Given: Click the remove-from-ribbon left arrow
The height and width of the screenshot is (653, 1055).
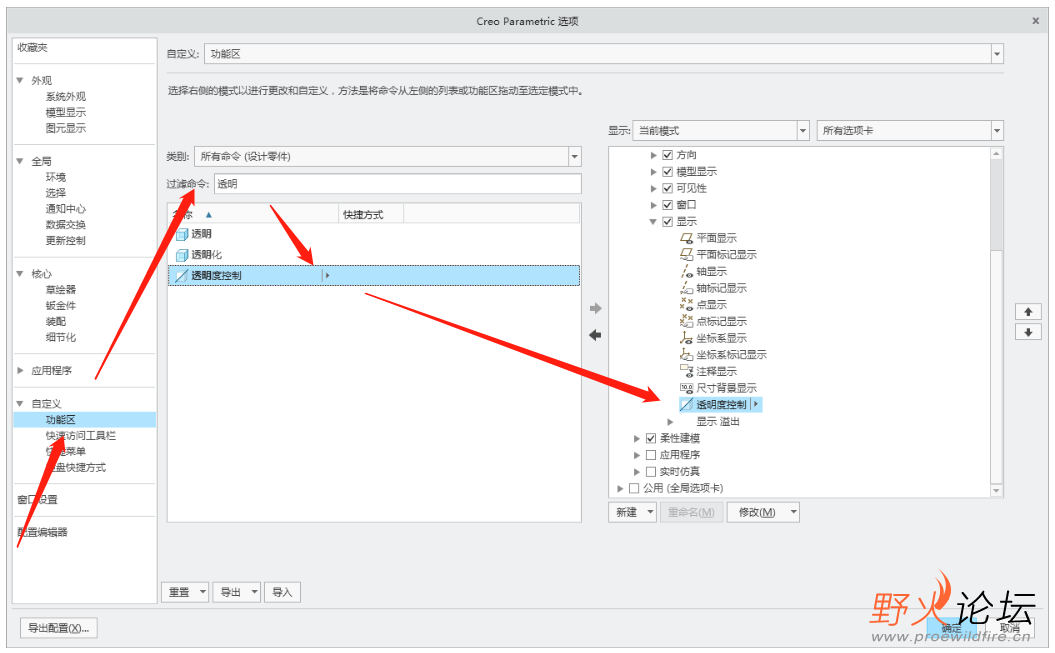Looking at the screenshot, I should click(595, 335).
